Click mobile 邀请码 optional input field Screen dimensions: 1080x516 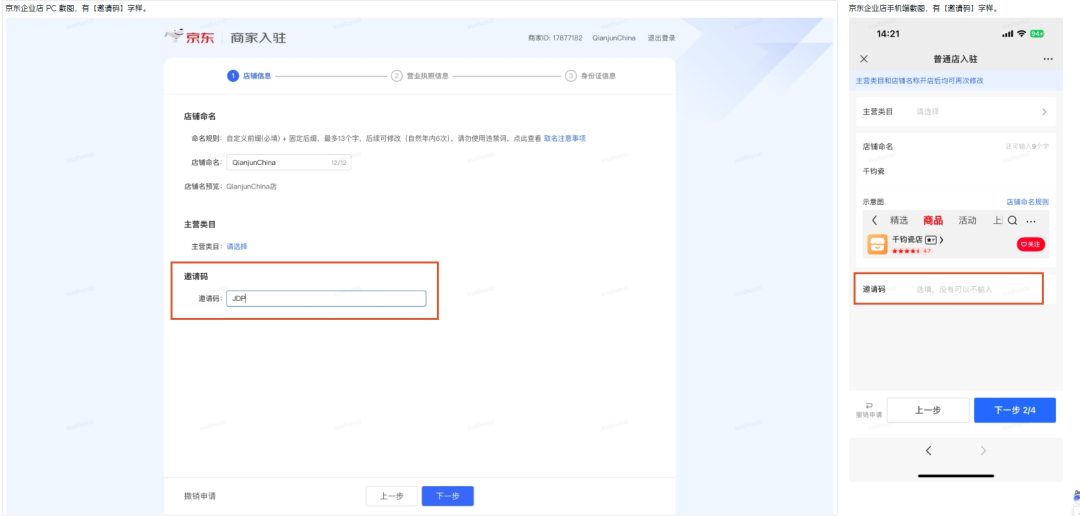click(955, 289)
